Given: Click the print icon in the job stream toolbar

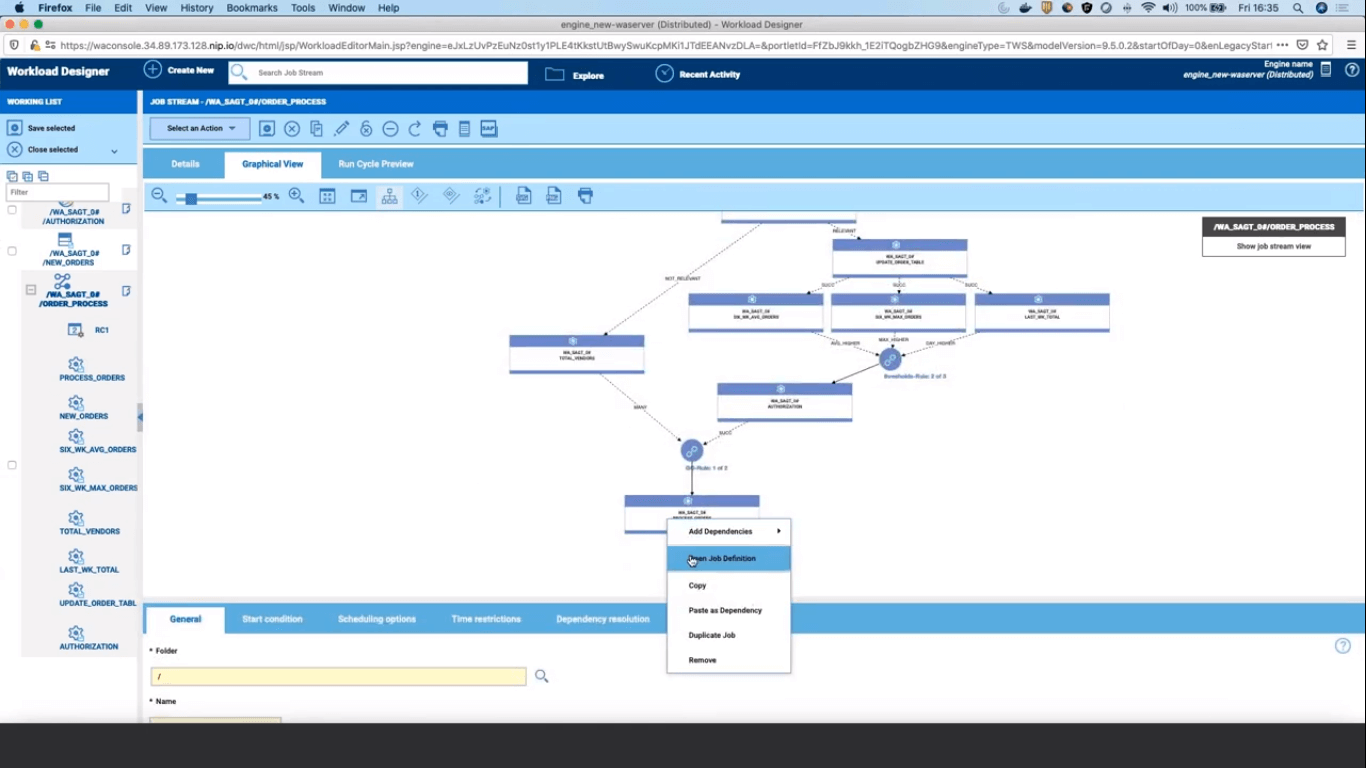Looking at the screenshot, I should point(440,128).
